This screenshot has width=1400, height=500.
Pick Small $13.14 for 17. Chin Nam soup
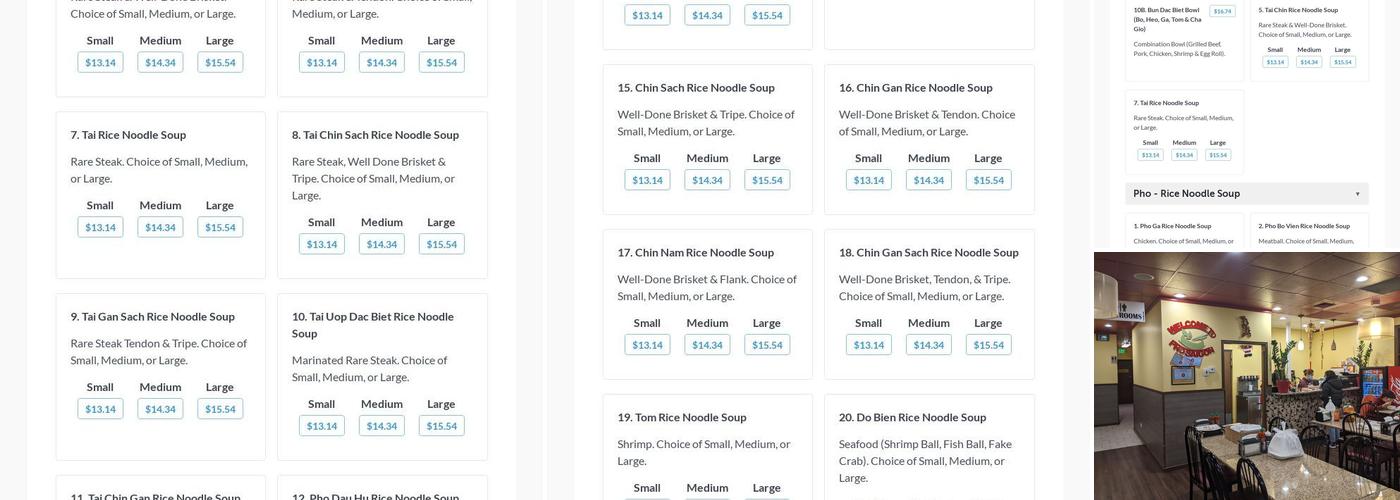coord(647,345)
